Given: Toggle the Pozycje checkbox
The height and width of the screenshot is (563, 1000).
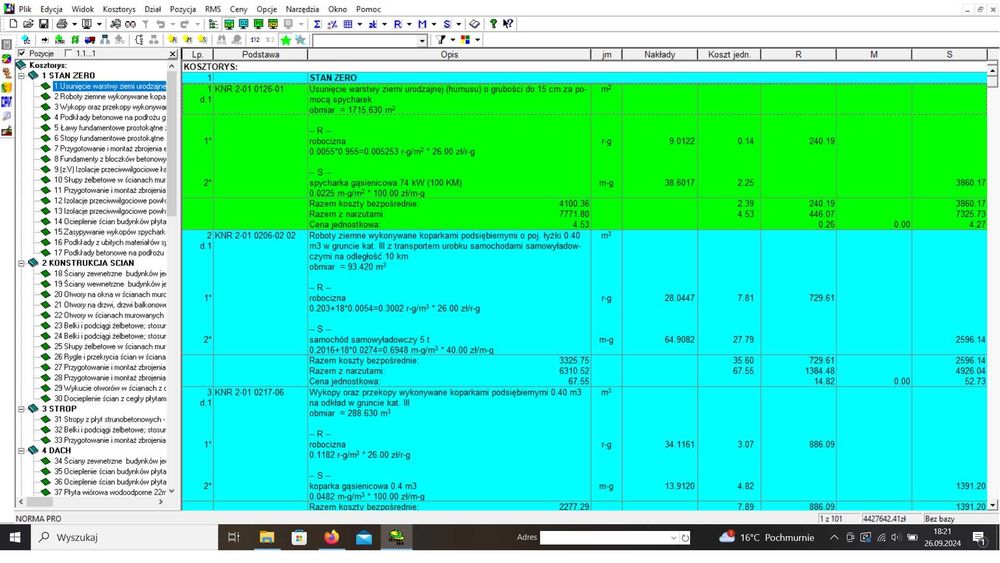Looking at the screenshot, I should click(22, 54).
